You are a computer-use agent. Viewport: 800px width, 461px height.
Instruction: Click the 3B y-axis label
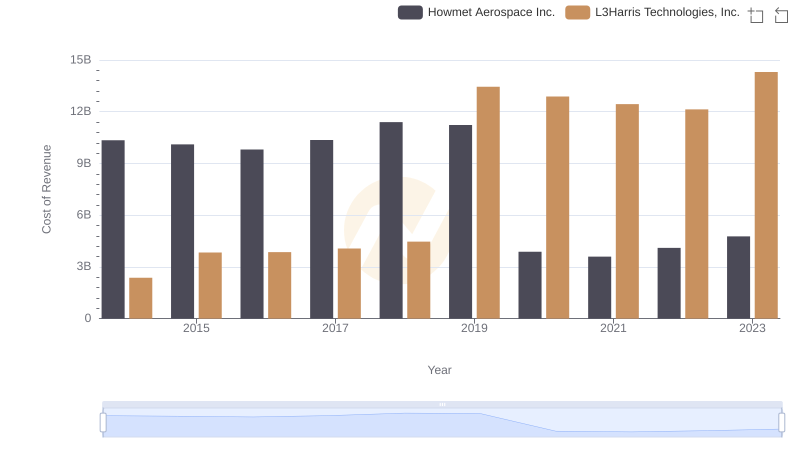(84, 267)
